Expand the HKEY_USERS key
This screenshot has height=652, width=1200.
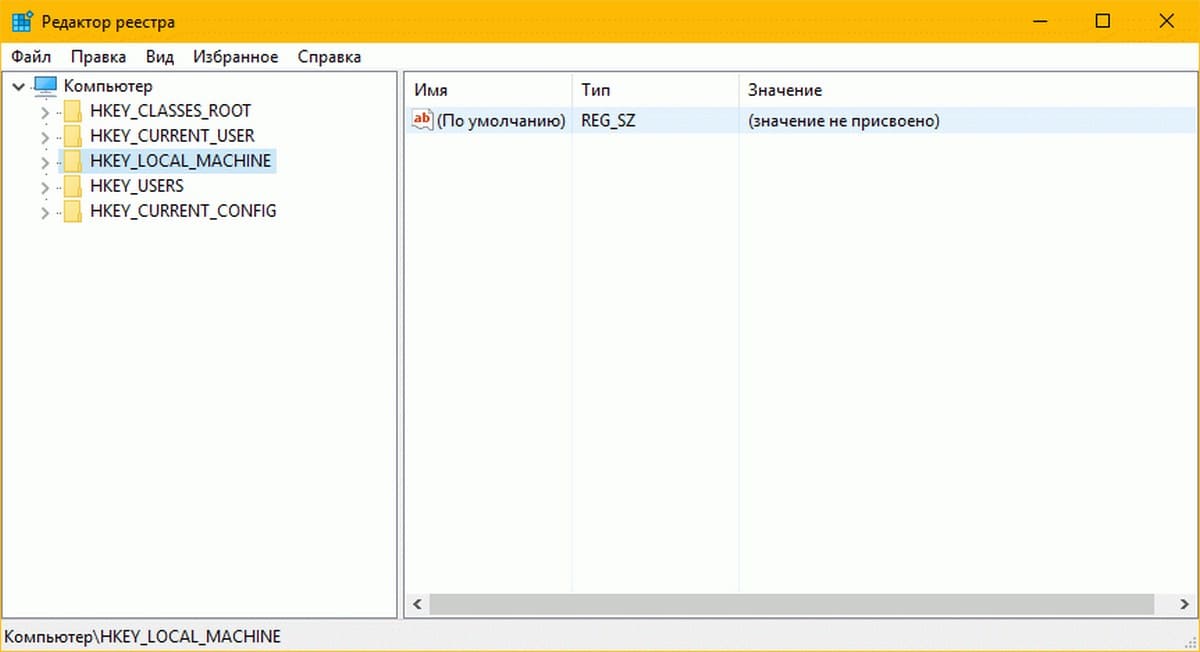tap(44, 186)
